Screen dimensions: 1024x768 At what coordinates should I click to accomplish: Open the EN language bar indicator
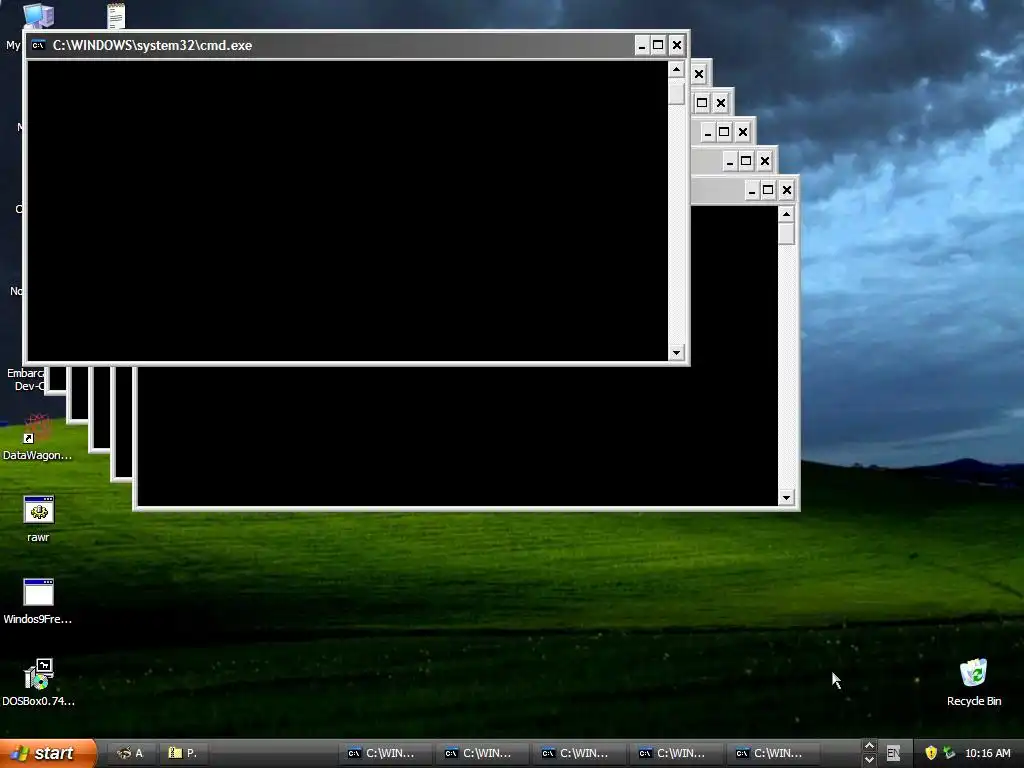tap(893, 754)
